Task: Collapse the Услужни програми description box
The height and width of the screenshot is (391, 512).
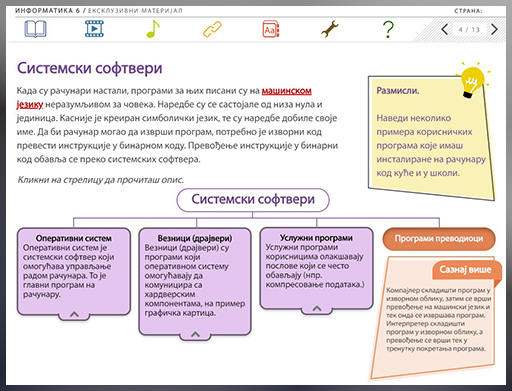Action: (317, 309)
